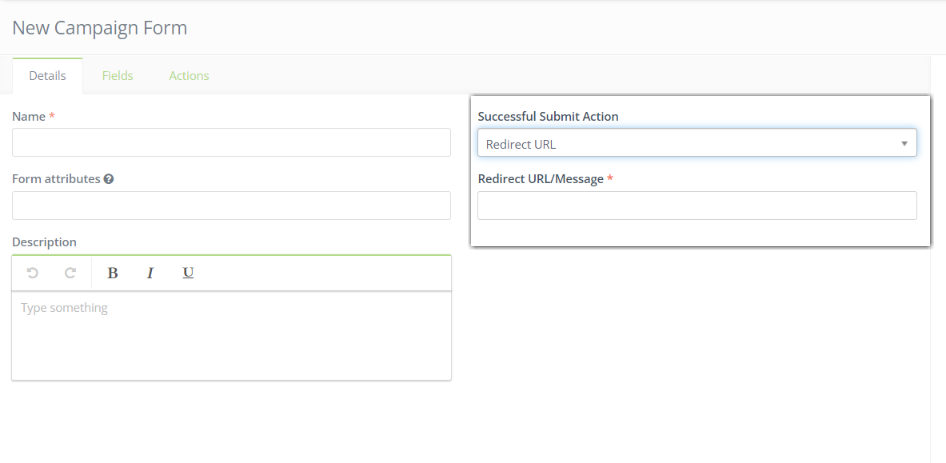This screenshot has height=463, width=946.
Task: Click the Description text area placeholder
Action: click(x=64, y=308)
